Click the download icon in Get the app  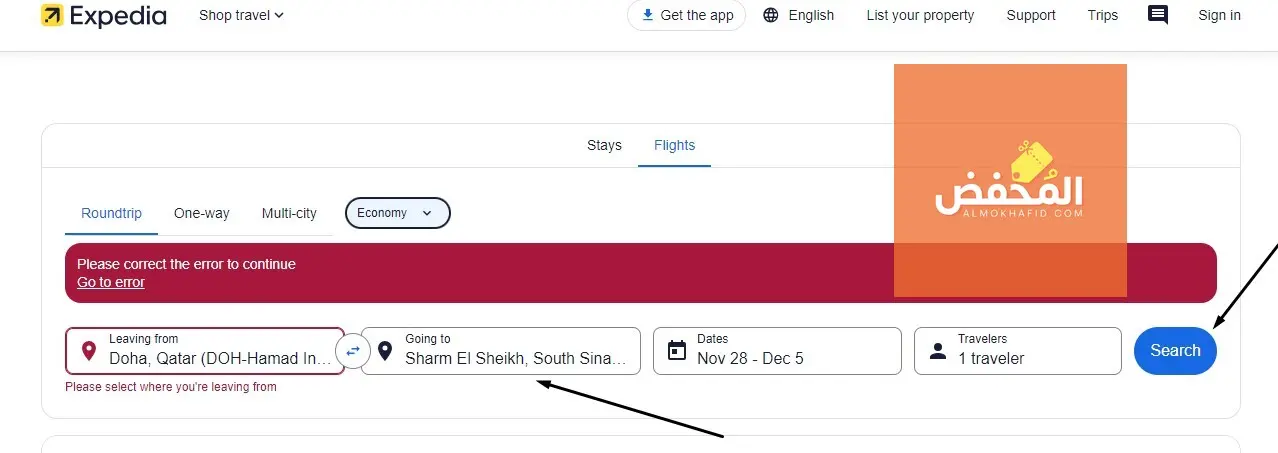coord(647,15)
